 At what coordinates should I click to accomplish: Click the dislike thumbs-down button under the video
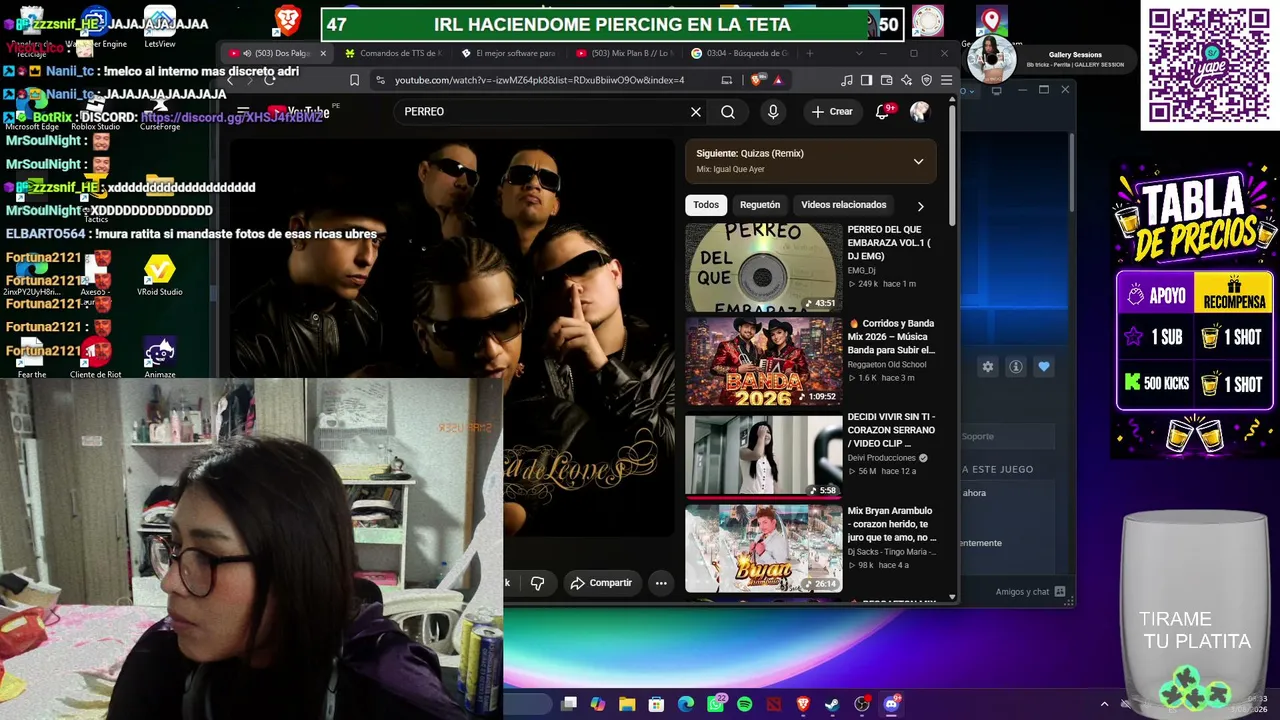537,583
